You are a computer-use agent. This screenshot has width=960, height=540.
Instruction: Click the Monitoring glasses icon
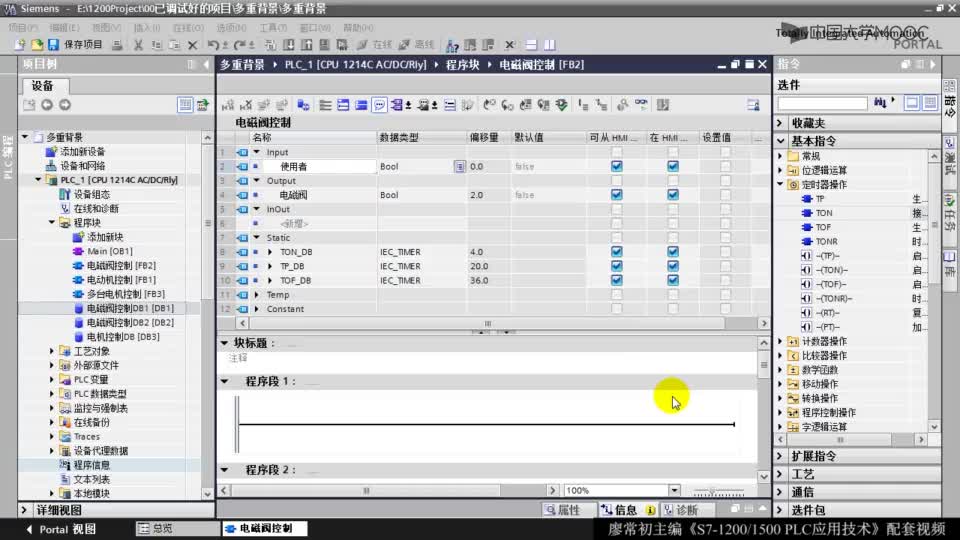click(641, 105)
